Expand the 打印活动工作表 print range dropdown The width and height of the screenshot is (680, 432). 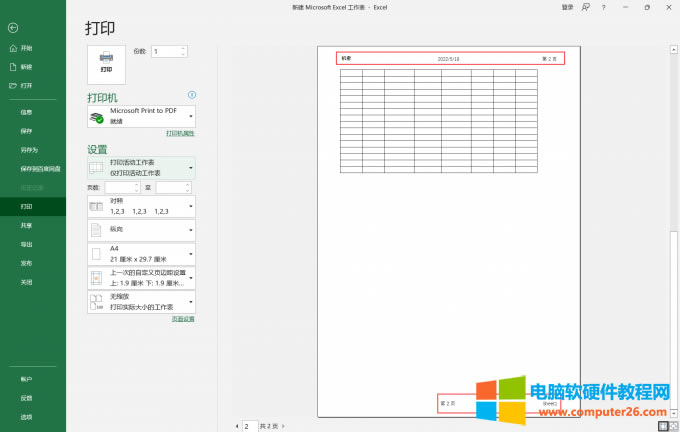pyautogui.click(x=141, y=167)
